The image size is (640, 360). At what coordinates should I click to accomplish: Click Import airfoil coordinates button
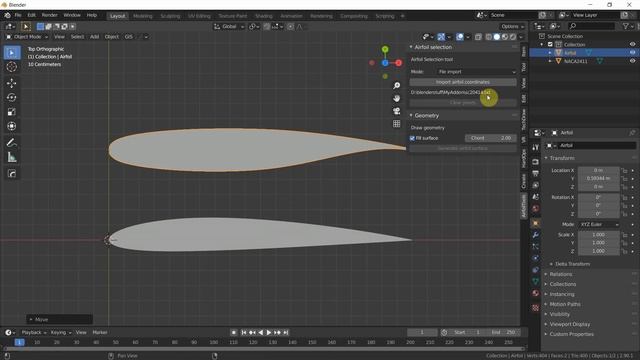463,82
